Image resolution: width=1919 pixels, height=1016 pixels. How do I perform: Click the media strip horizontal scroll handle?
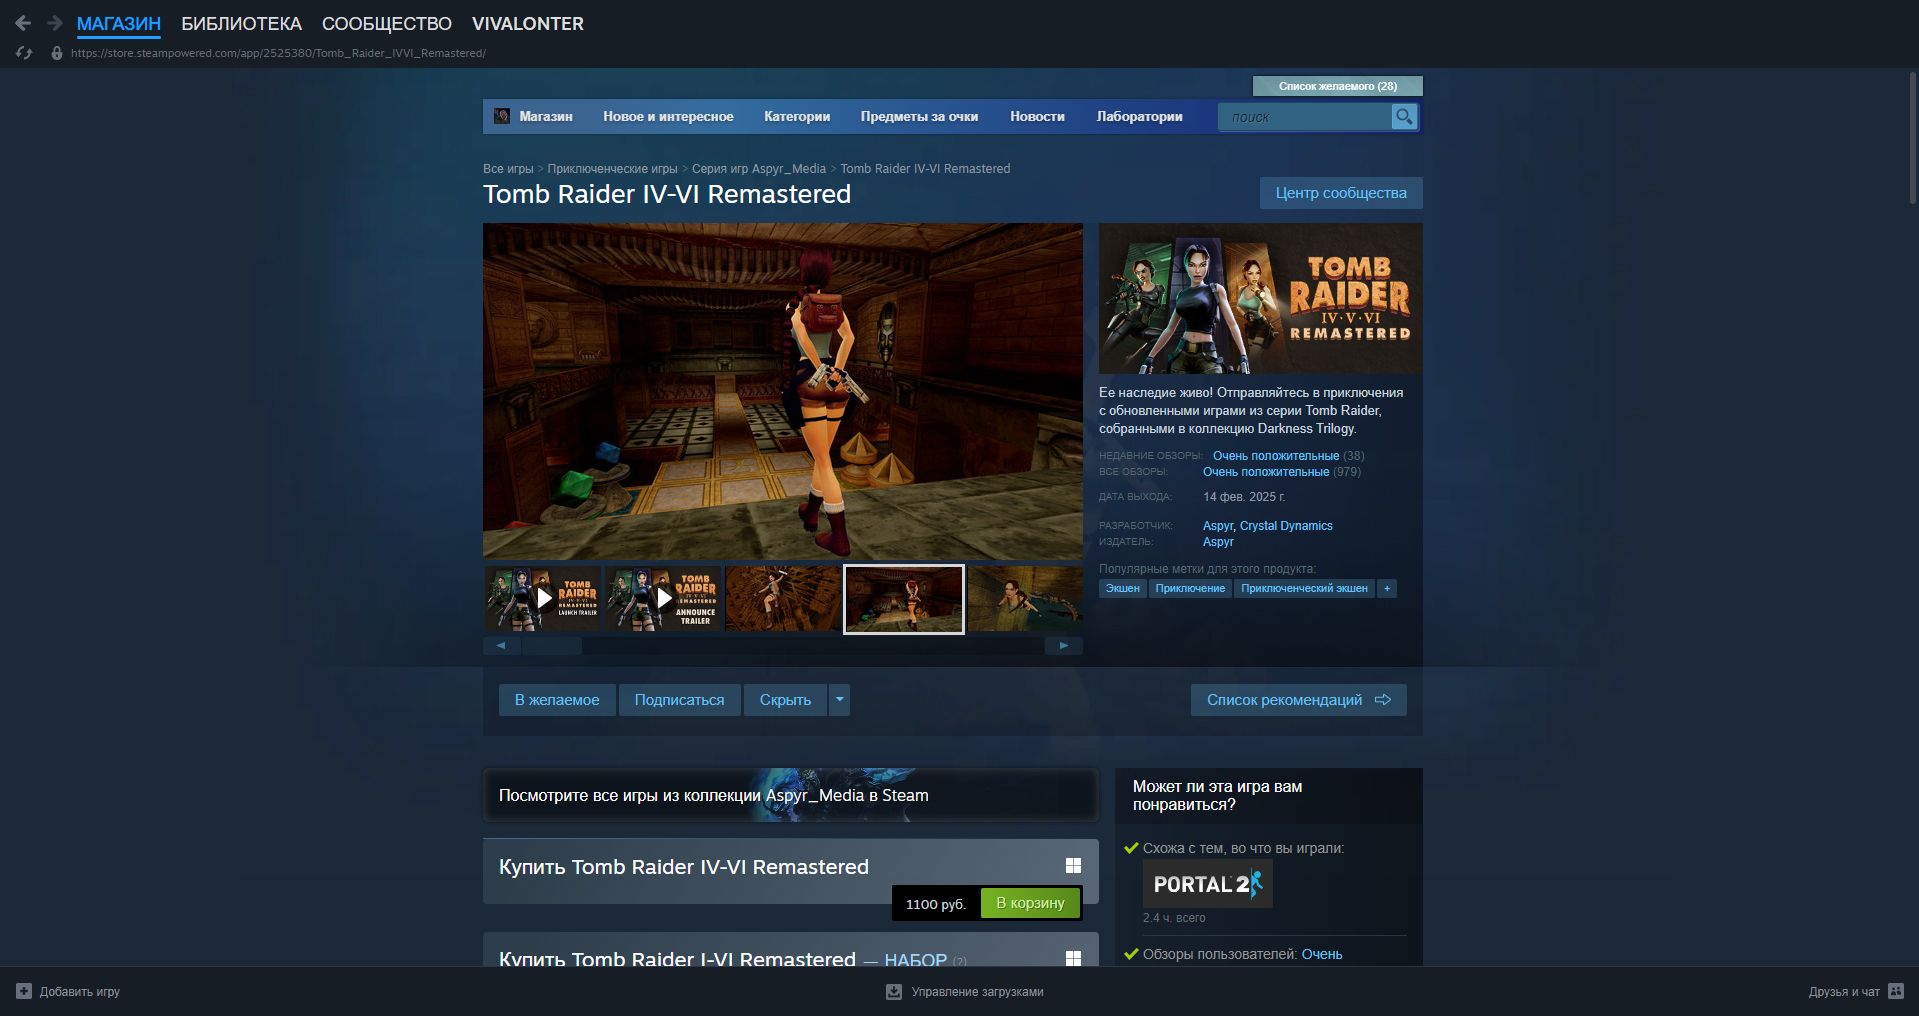pos(552,646)
